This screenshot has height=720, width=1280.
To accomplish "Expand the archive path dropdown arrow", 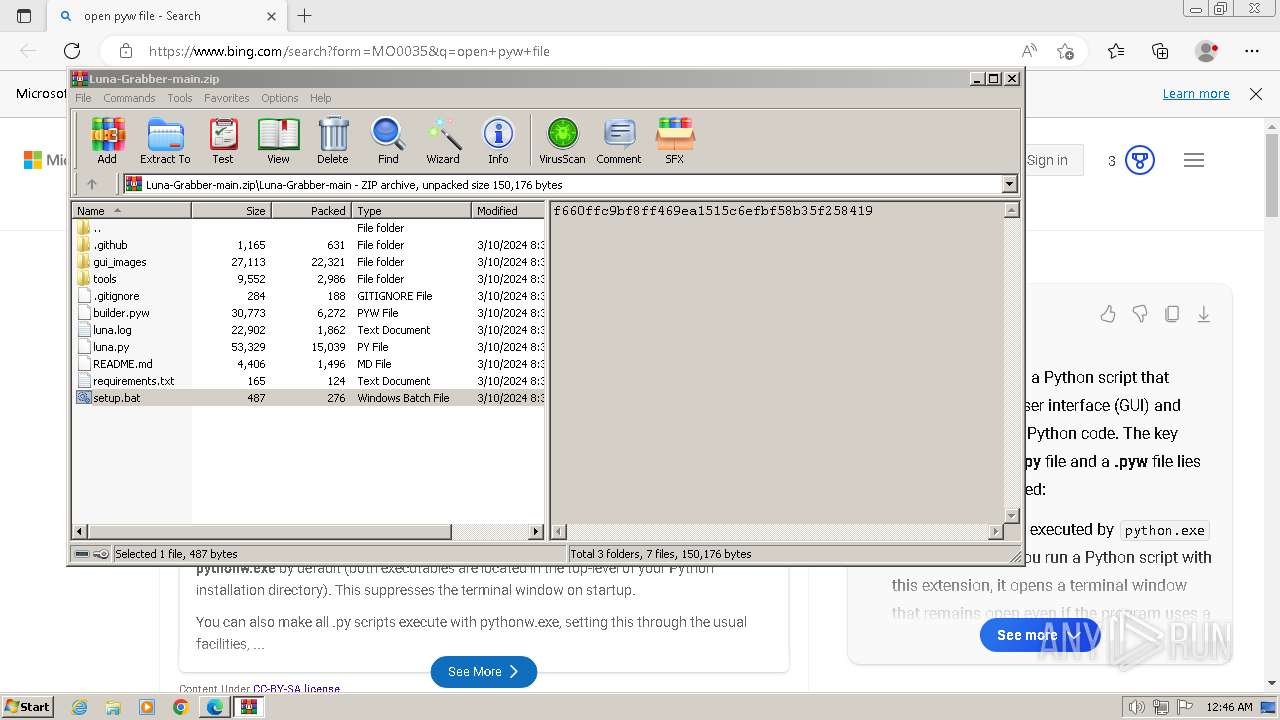I will 1009,184.
